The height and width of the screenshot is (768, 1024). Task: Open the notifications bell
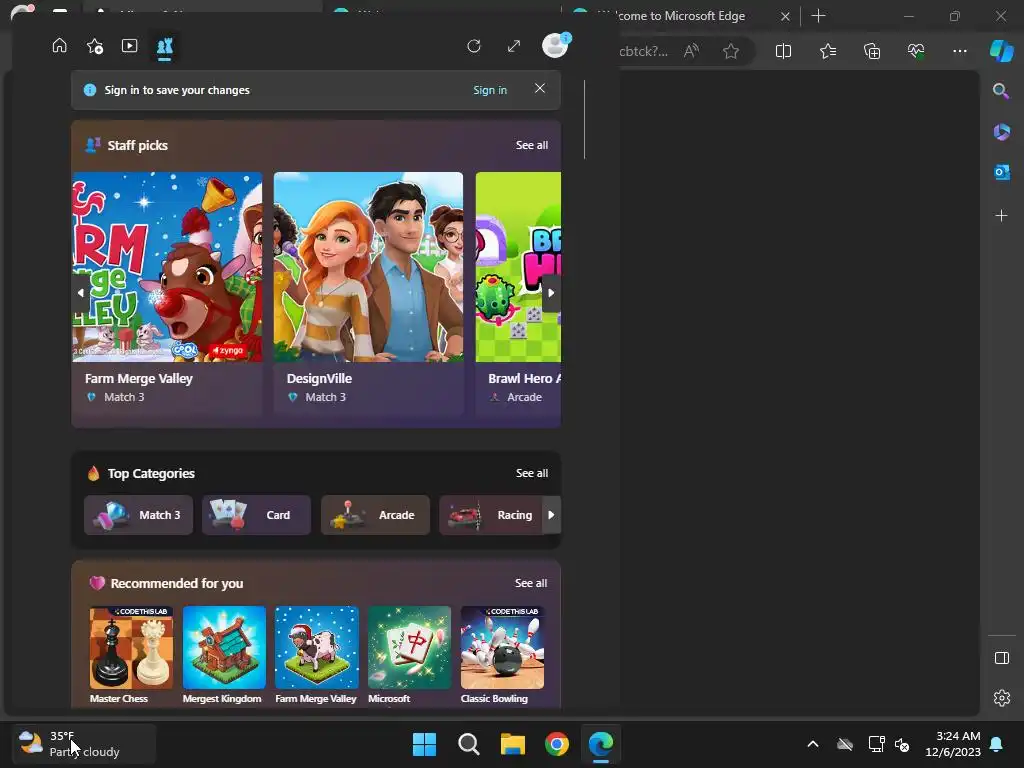pyautogui.click(x=997, y=744)
